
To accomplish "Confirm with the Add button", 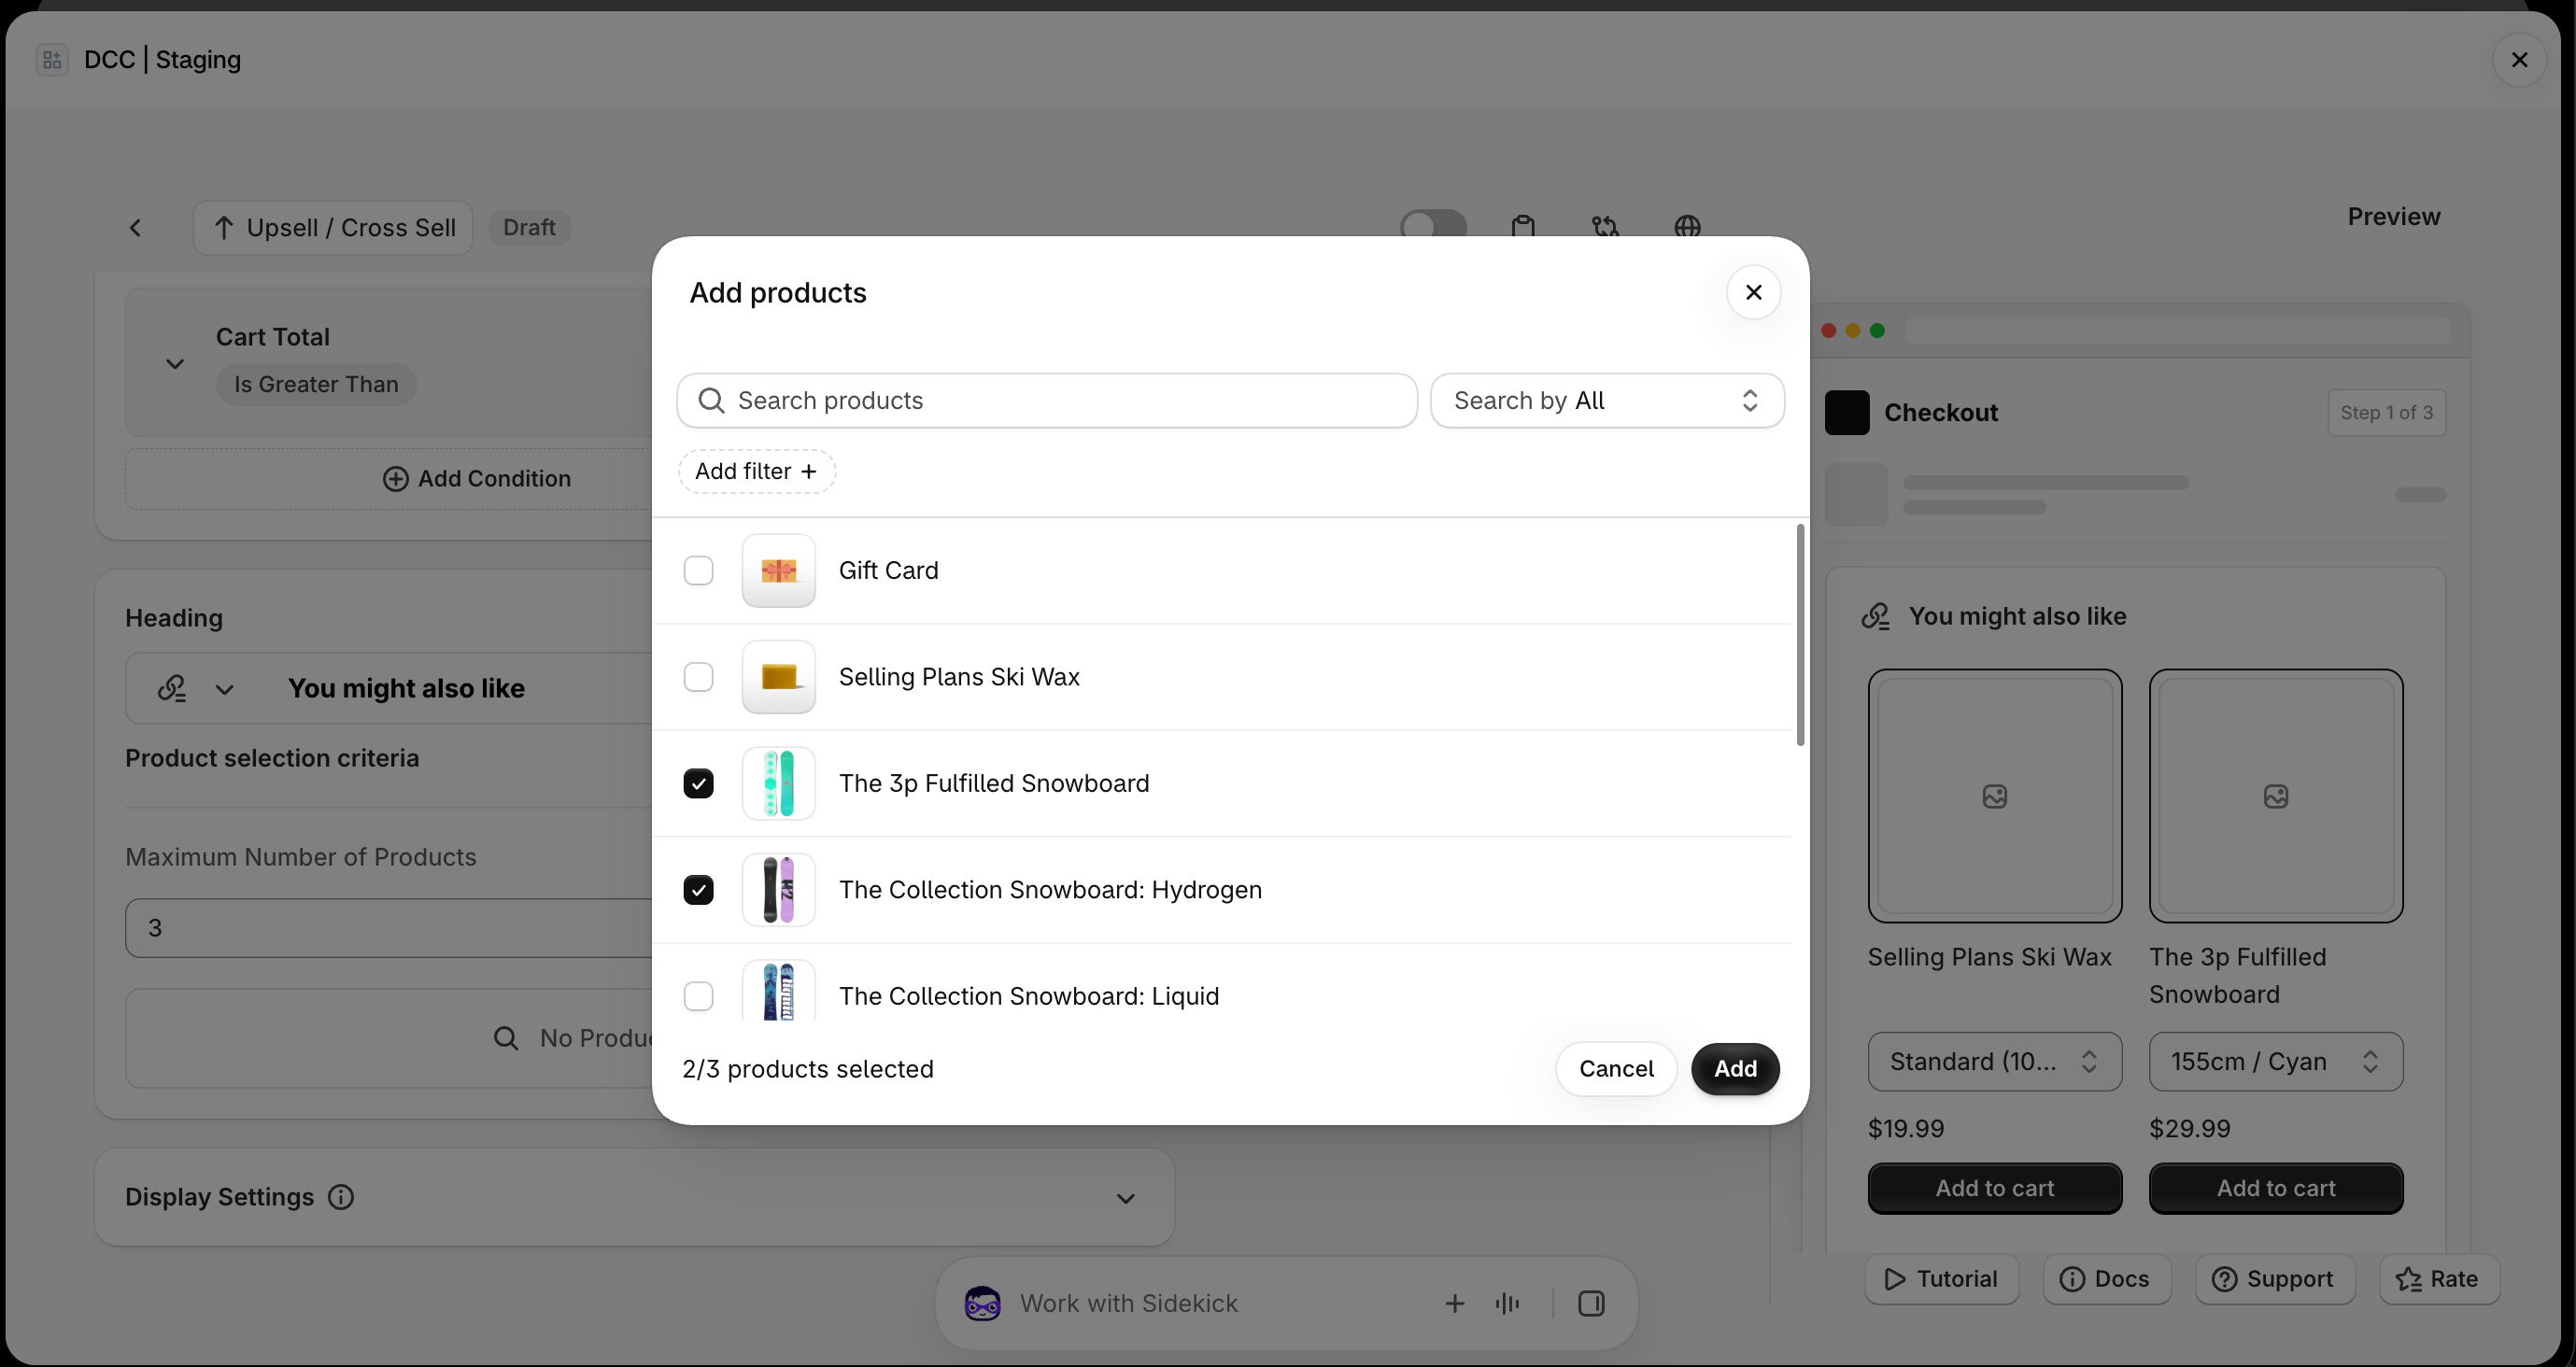I will [1735, 1069].
